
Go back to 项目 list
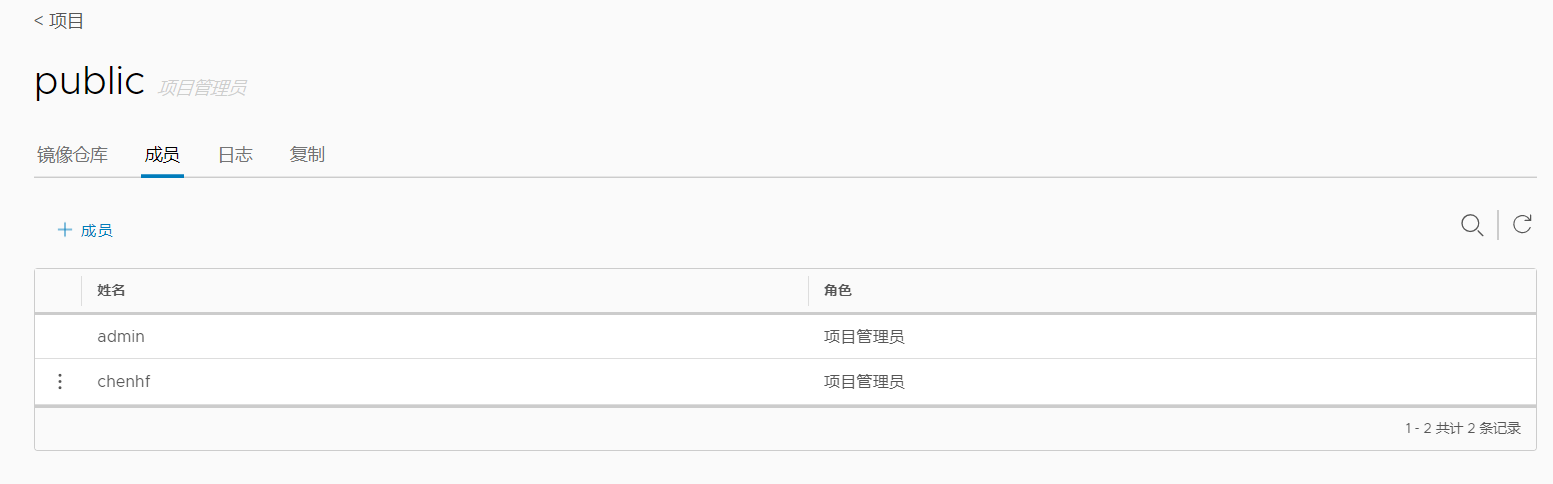(x=59, y=21)
